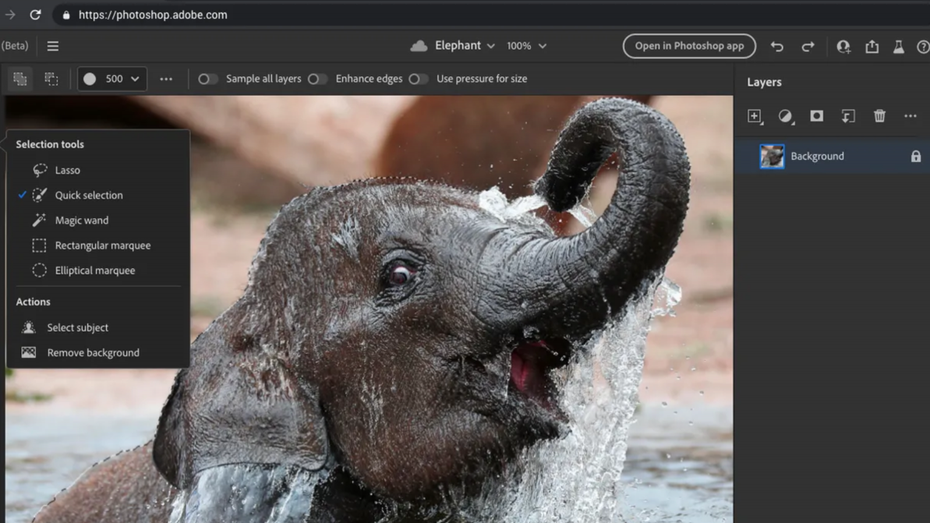Image resolution: width=930 pixels, height=523 pixels.
Task: Toggle Sample all layers switch
Action: point(207,79)
